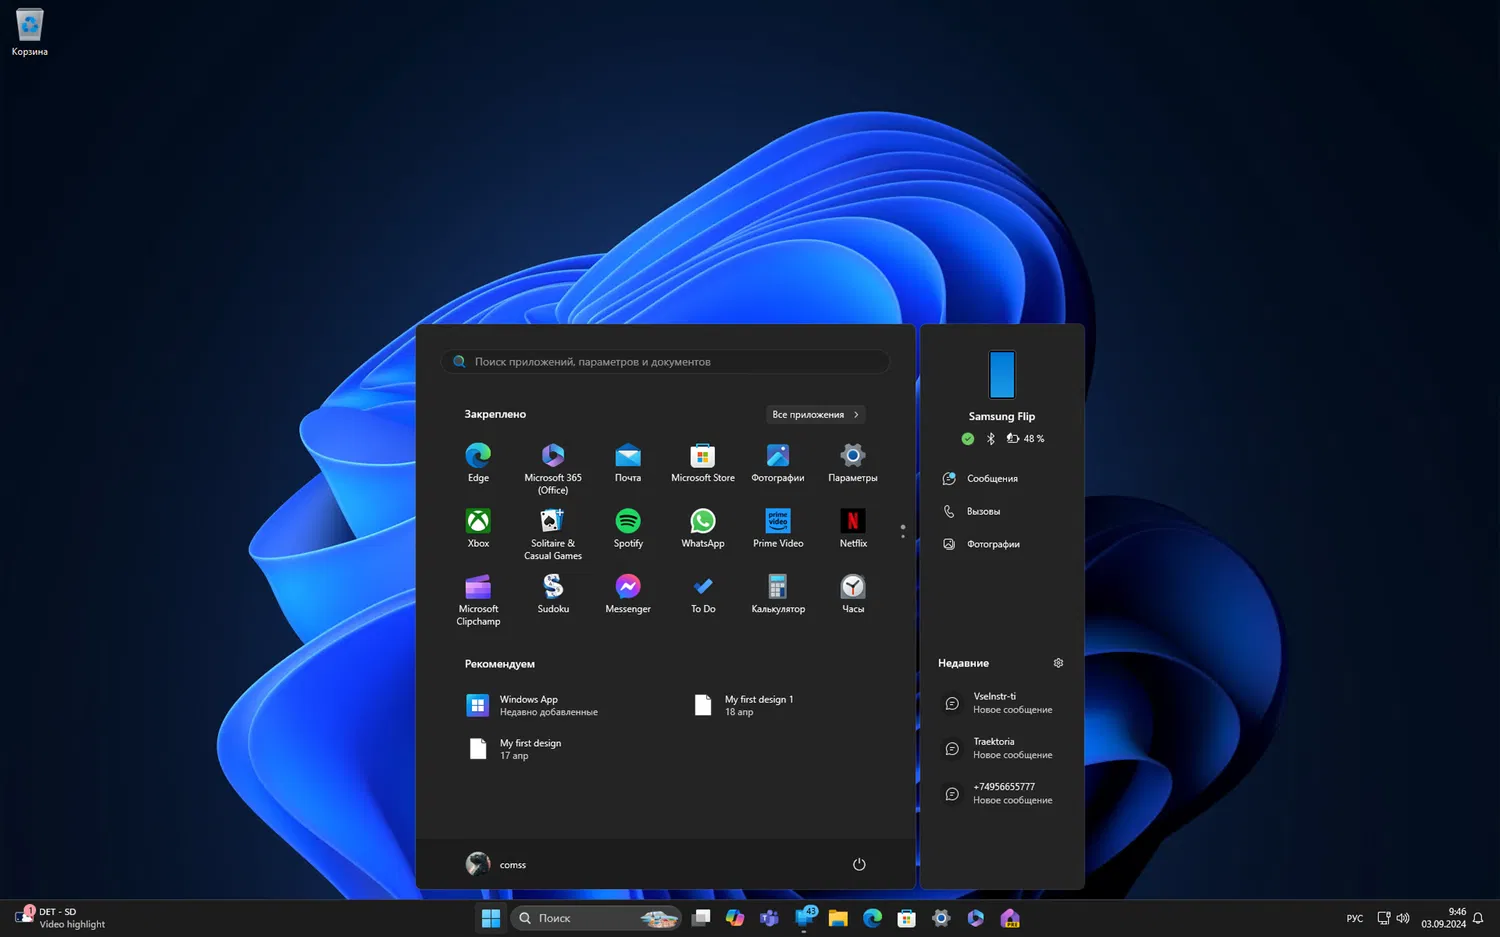Click the Start menu search field

coord(665,362)
